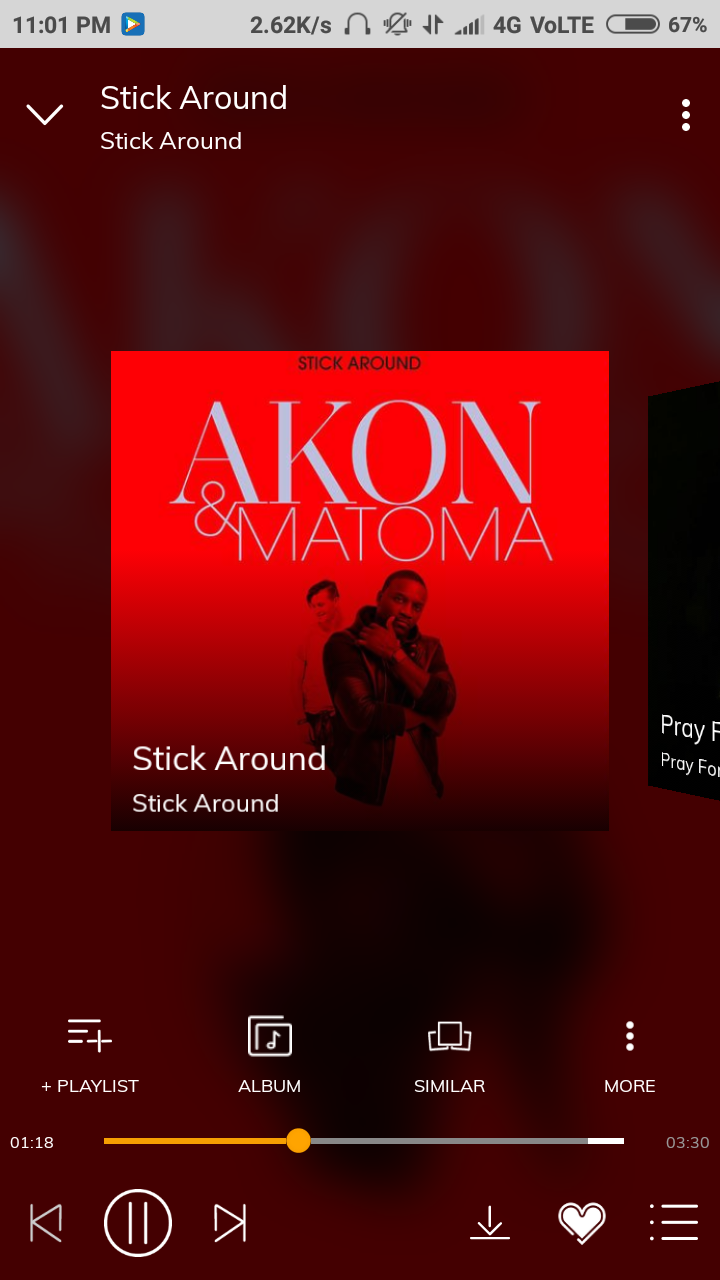Show Similar songs icon

click(x=450, y=1036)
